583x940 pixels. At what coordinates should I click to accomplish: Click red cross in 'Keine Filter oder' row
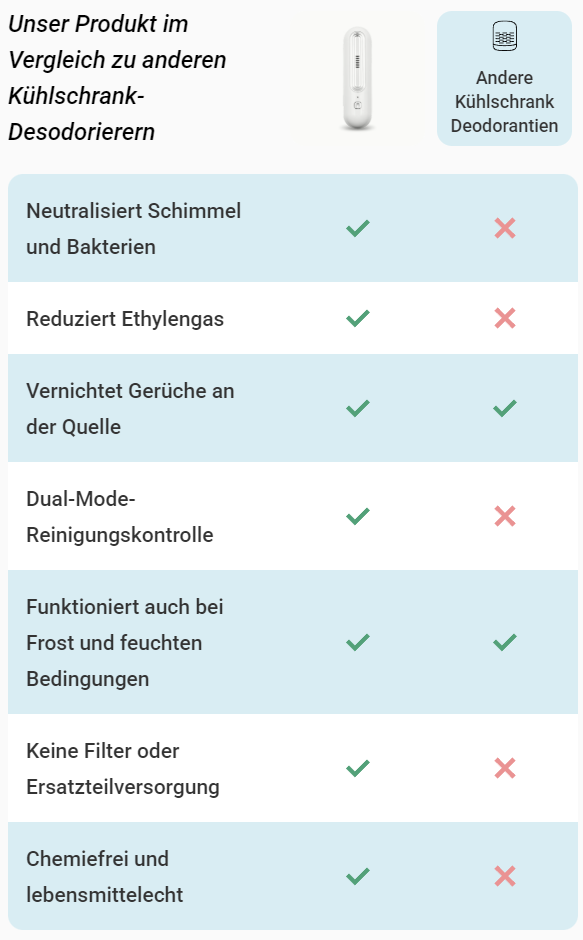[505, 768]
